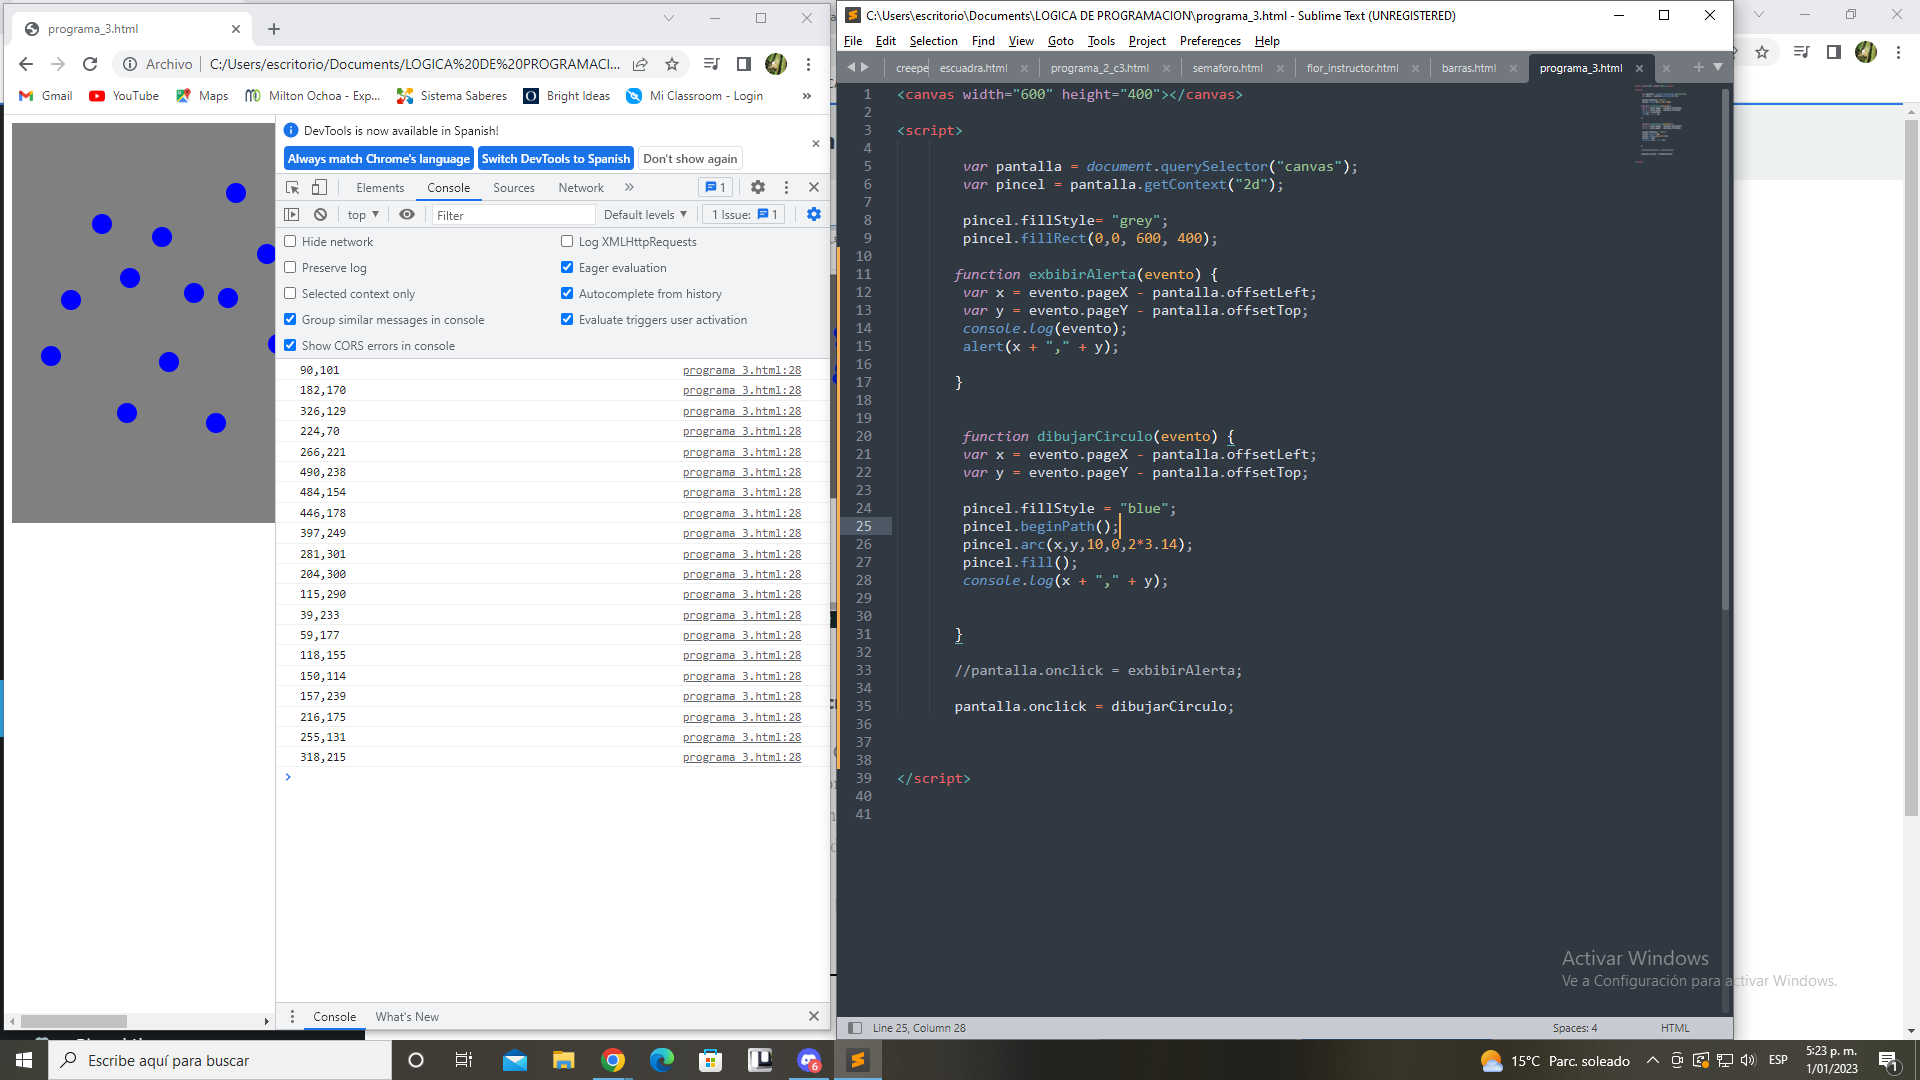The width and height of the screenshot is (1920, 1080).
Task: Enable the Preserve log checkbox
Action: pos(291,268)
